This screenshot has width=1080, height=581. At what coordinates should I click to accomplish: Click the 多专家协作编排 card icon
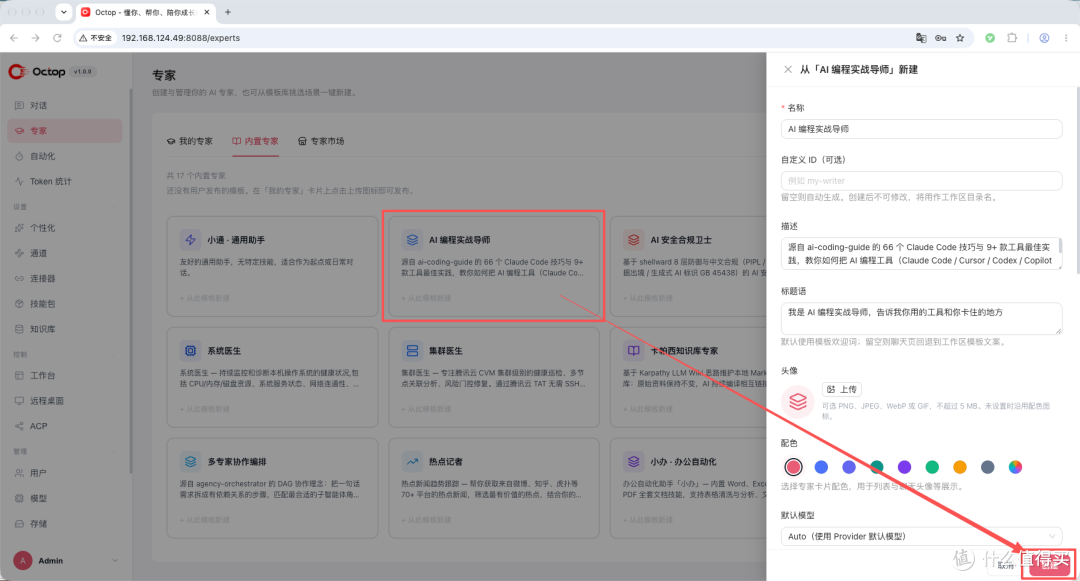coord(190,461)
